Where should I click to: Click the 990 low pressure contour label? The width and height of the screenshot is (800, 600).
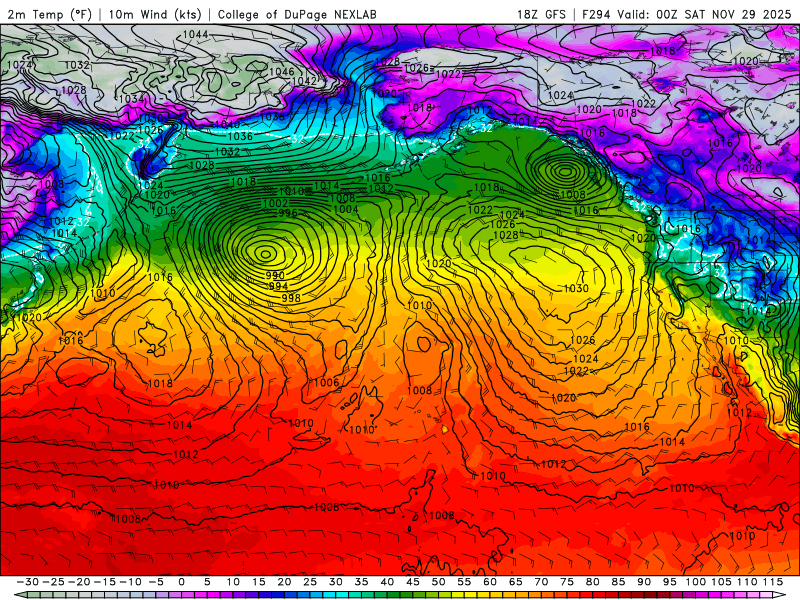[x=275, y=275]
